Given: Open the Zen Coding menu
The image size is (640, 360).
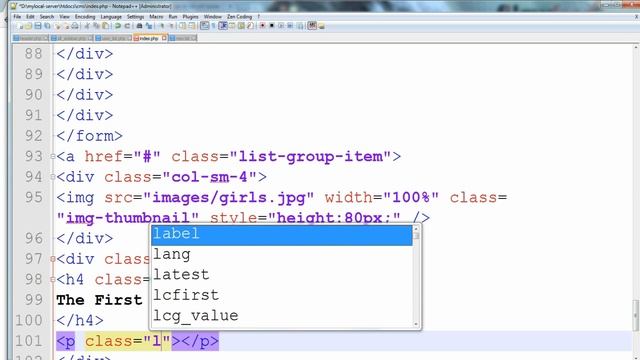Looking at the screenshot, I should (240, 17).
